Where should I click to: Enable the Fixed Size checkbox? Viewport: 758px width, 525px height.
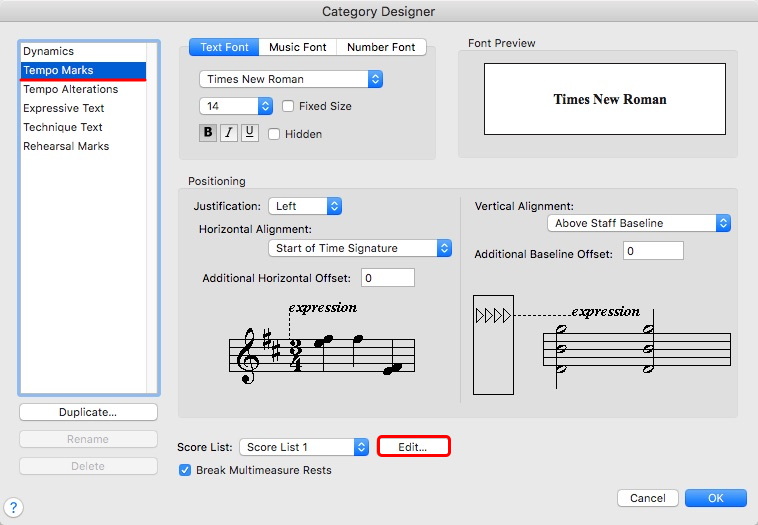pyautogui.click(x=289, y=106)
